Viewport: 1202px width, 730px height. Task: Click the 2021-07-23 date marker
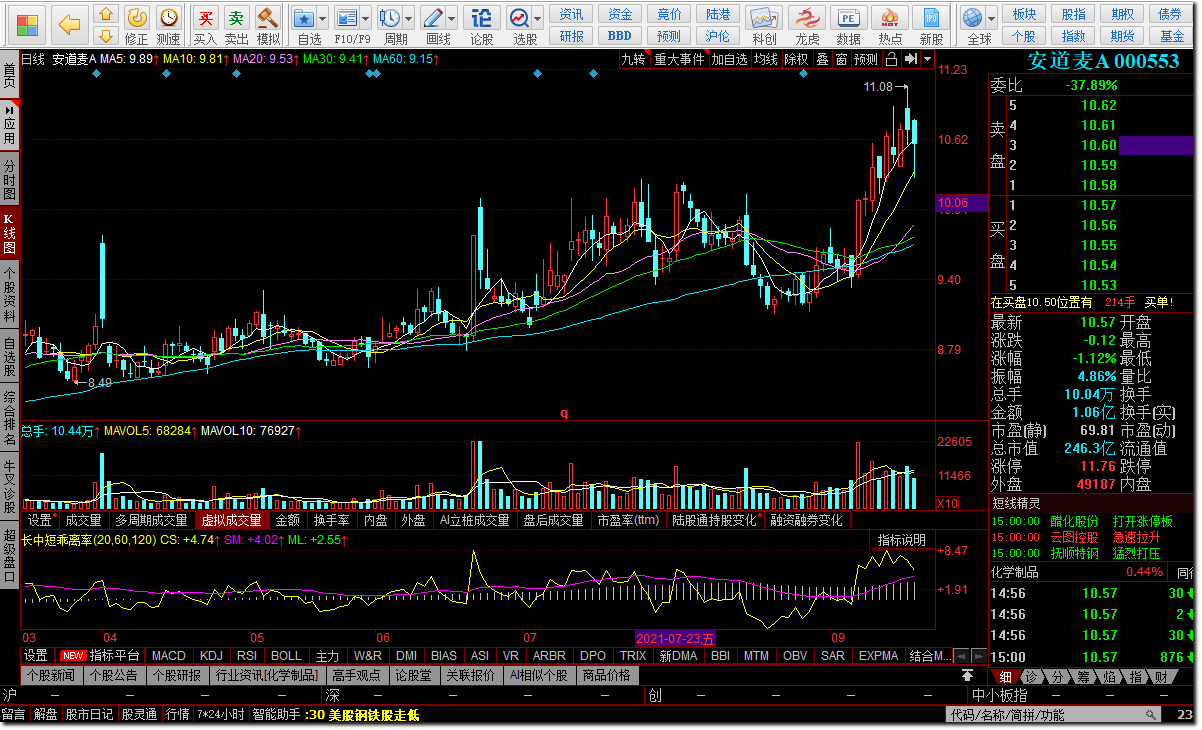[x=676, y=638]
